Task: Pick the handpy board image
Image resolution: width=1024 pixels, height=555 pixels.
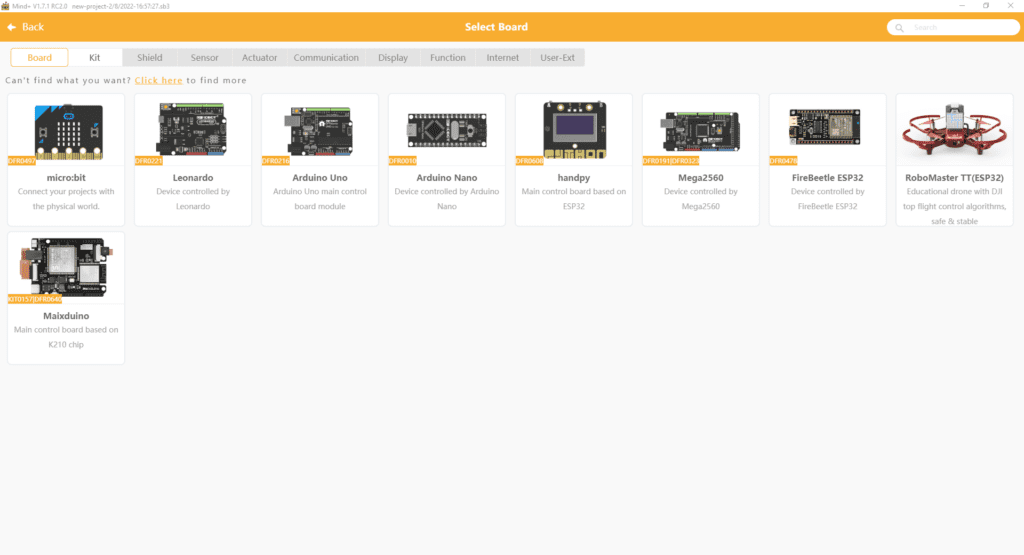Action: (x=574, y=129)
